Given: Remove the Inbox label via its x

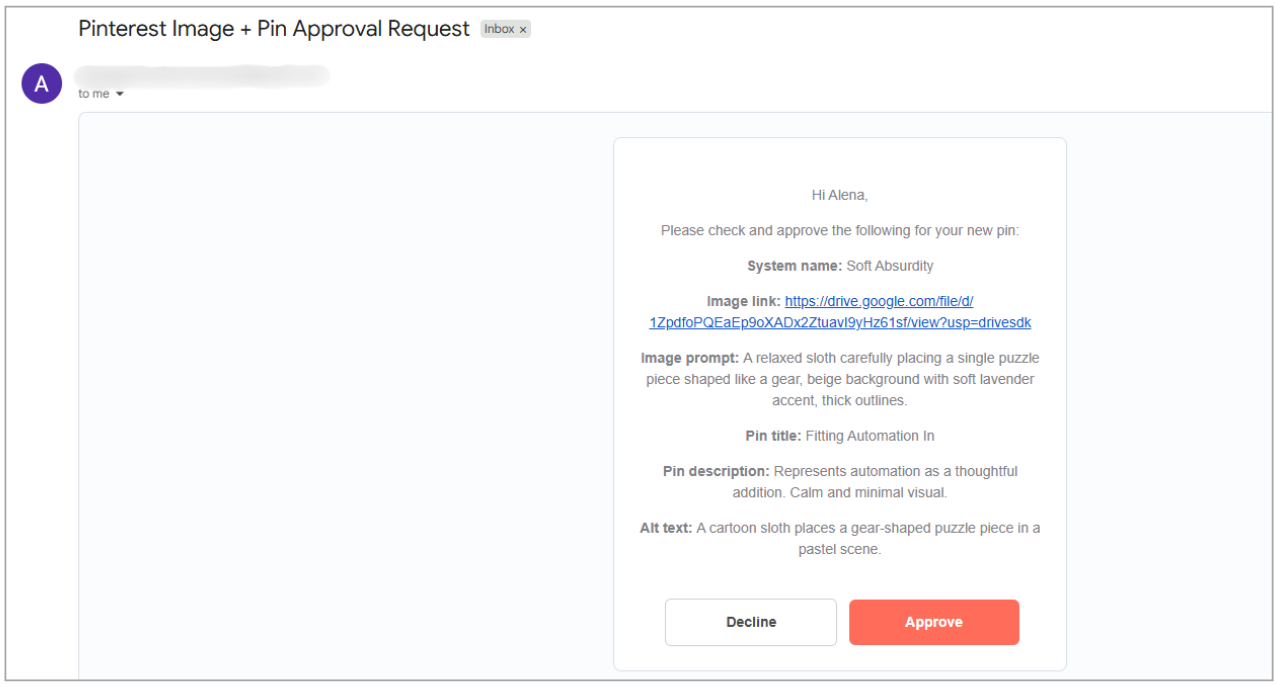Looking at the screenshot, I should [x=524, y=29].
